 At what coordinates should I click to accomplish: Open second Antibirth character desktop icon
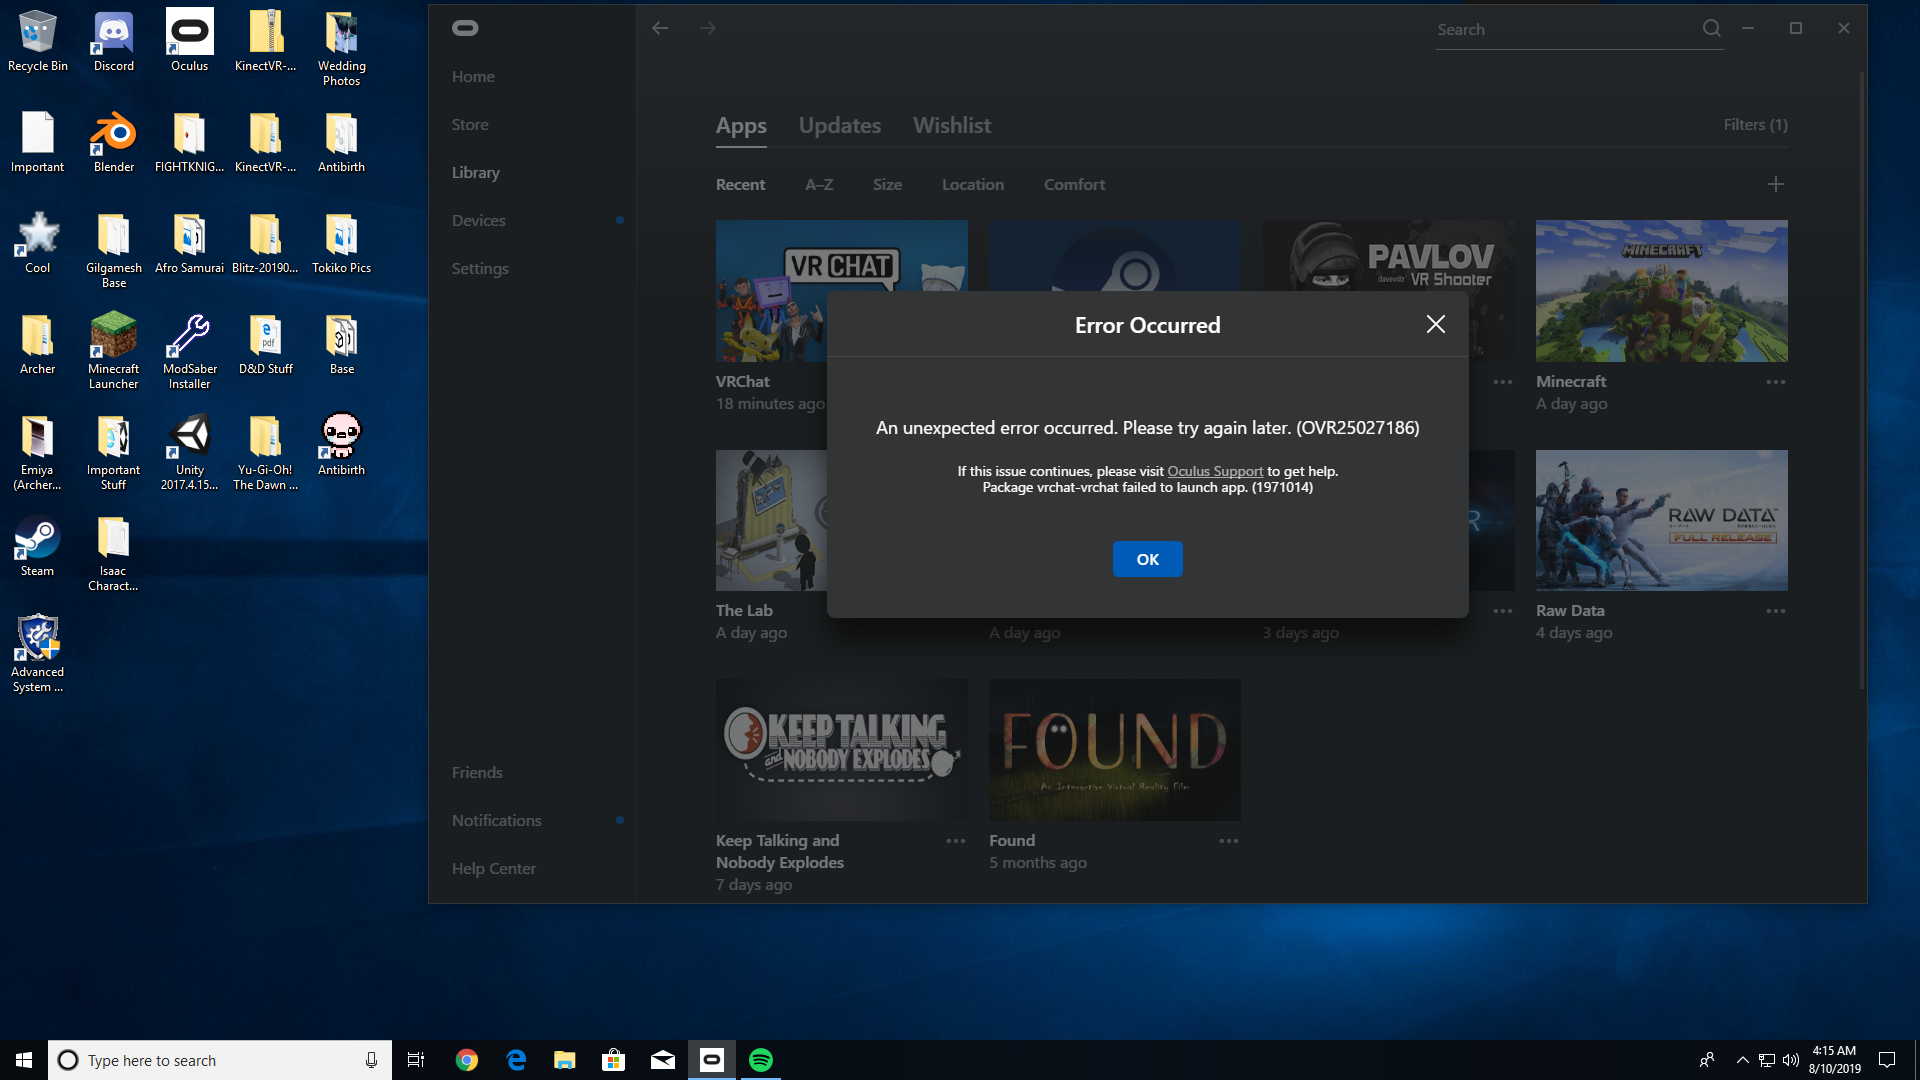tap(341, 445)
